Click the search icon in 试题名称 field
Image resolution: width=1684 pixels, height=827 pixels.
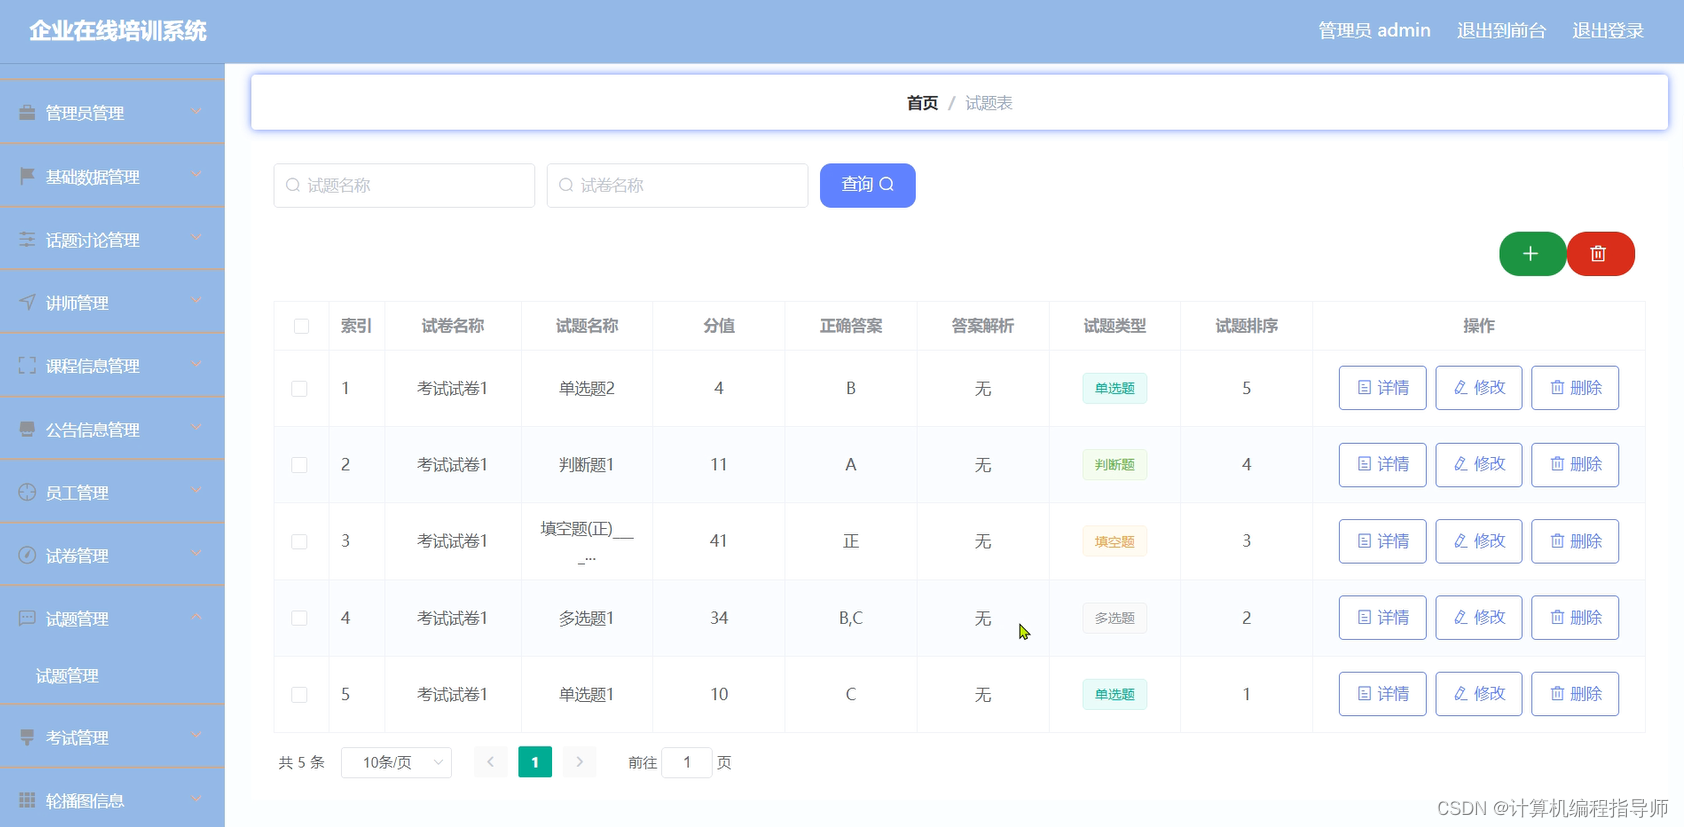click(x=293, y=185)
